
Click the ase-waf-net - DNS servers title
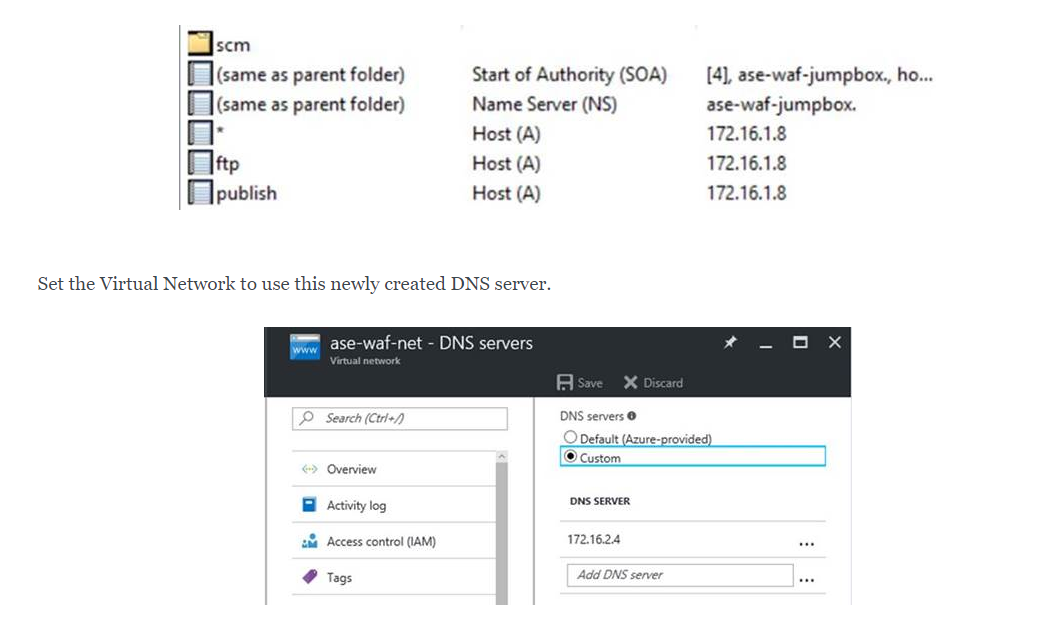coord(431,343)
